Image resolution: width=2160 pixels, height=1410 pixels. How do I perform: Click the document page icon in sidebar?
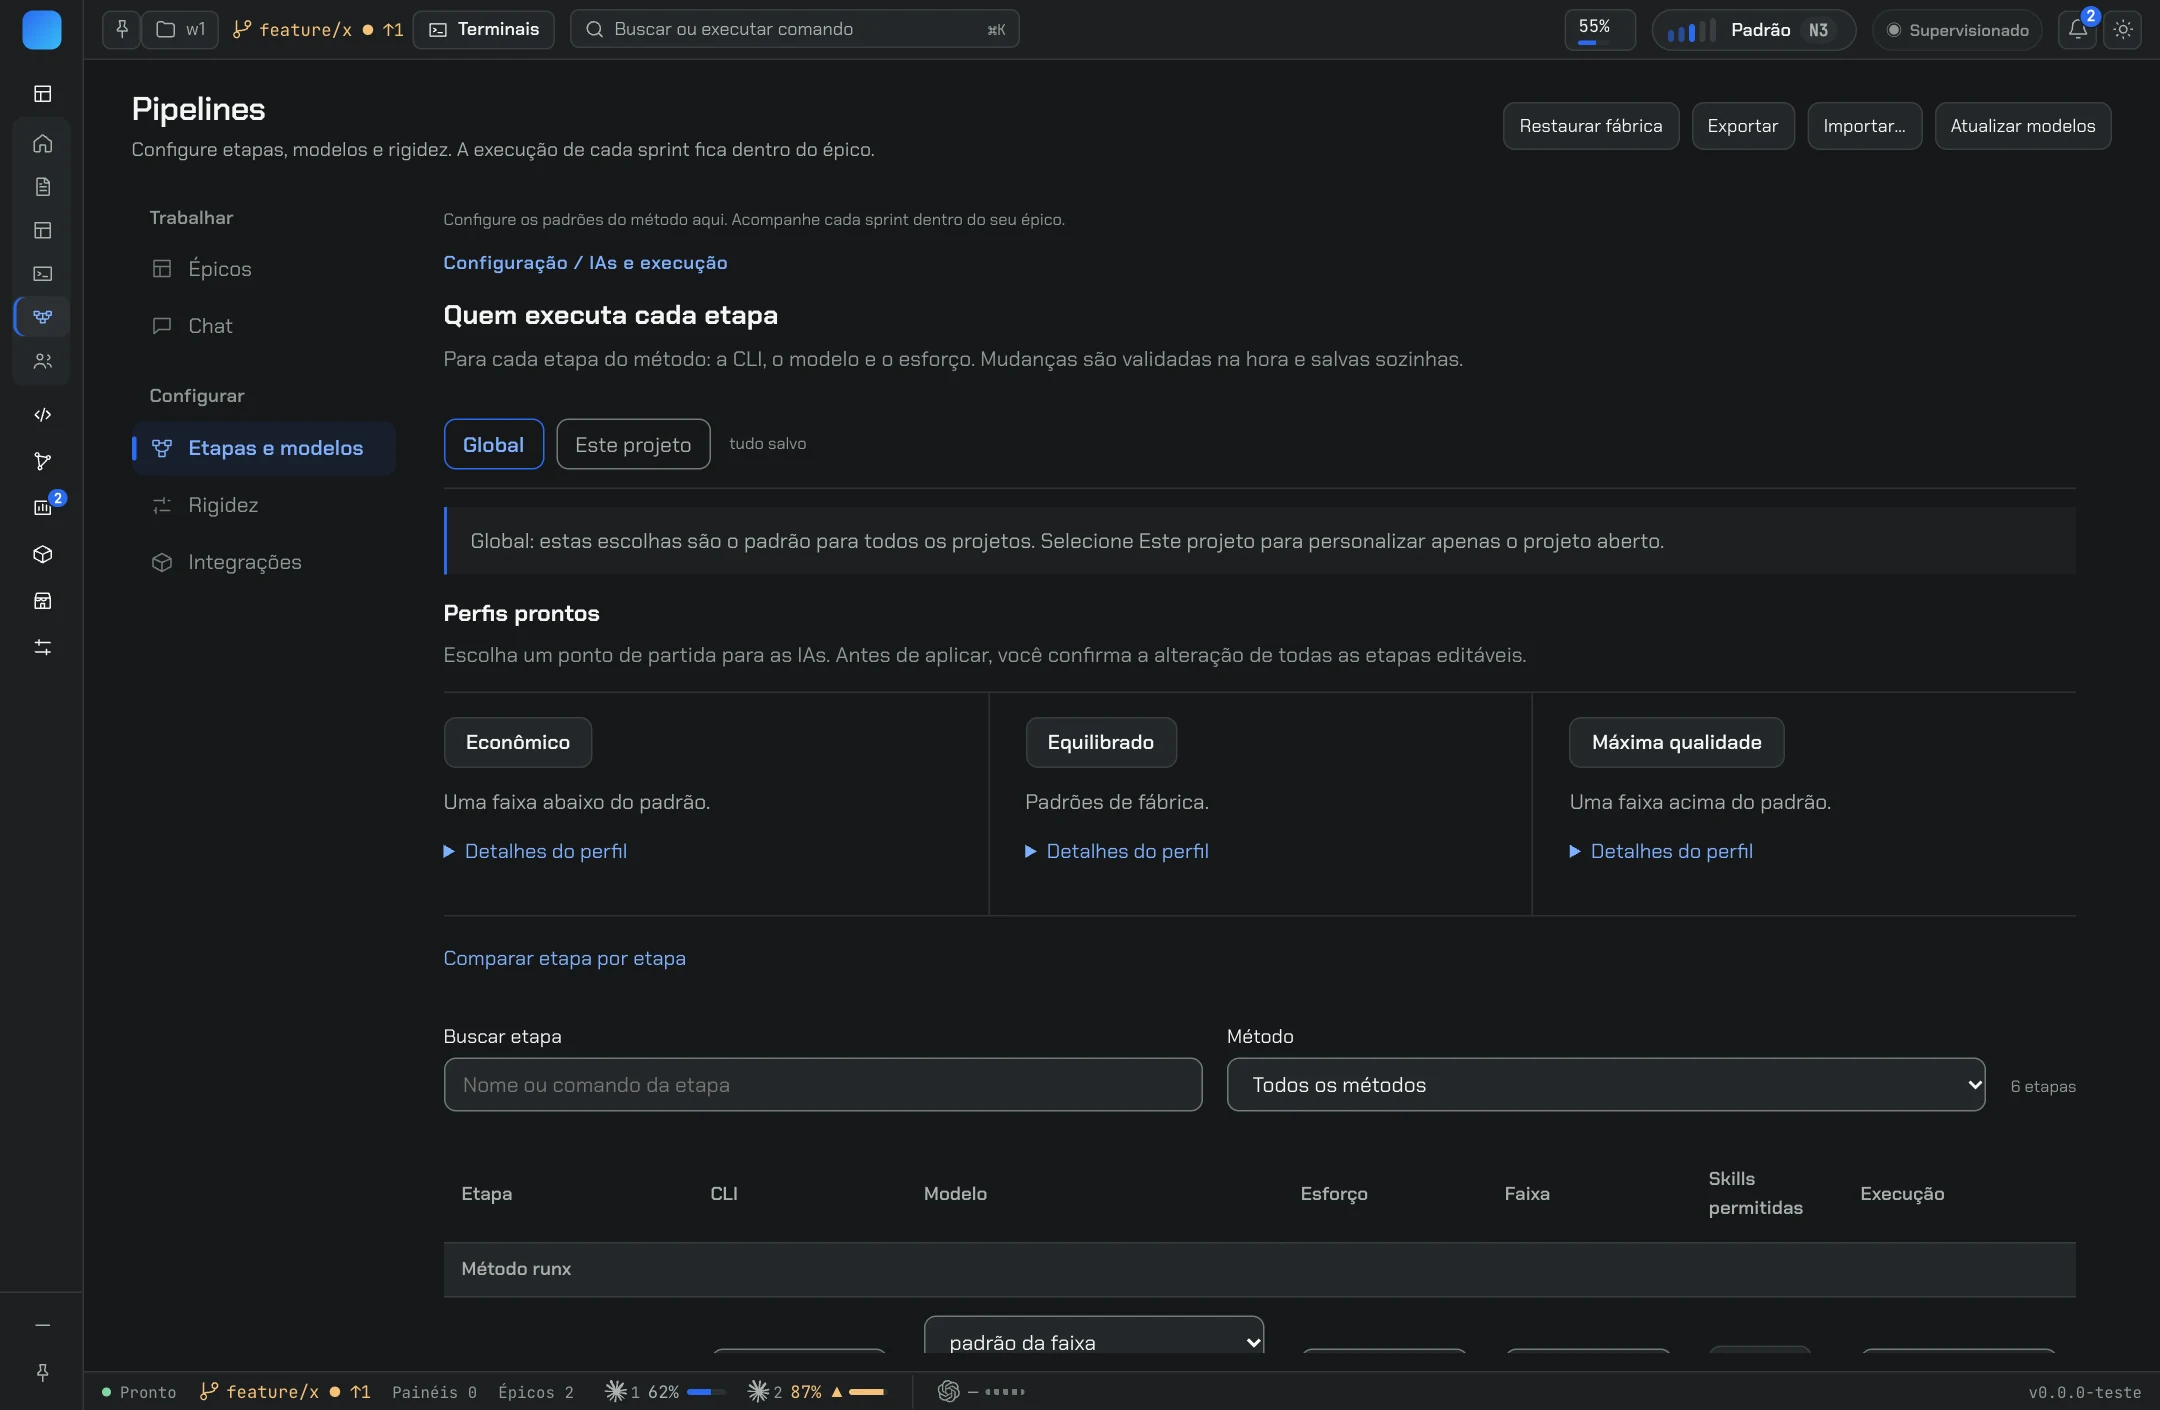pos(42,187)
